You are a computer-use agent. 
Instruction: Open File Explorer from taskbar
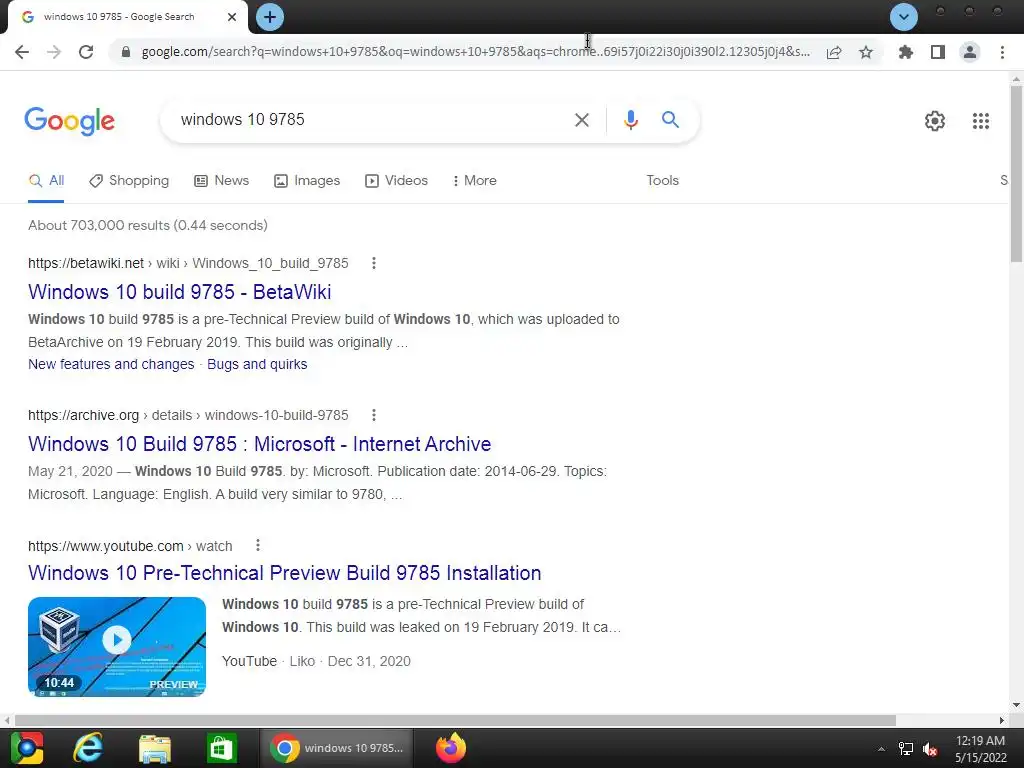coord(155,748)
